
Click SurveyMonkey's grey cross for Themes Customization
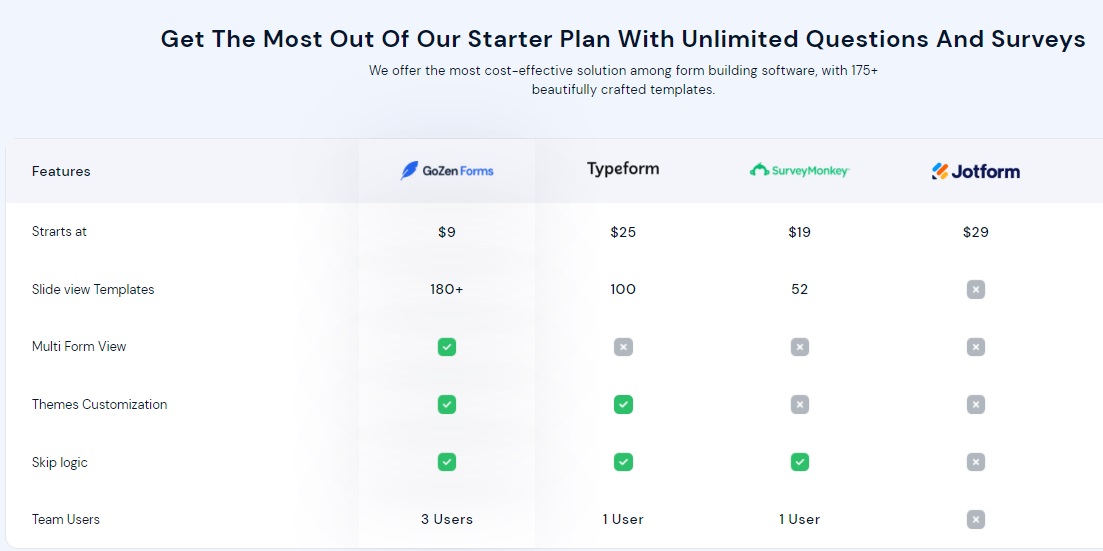799,405
